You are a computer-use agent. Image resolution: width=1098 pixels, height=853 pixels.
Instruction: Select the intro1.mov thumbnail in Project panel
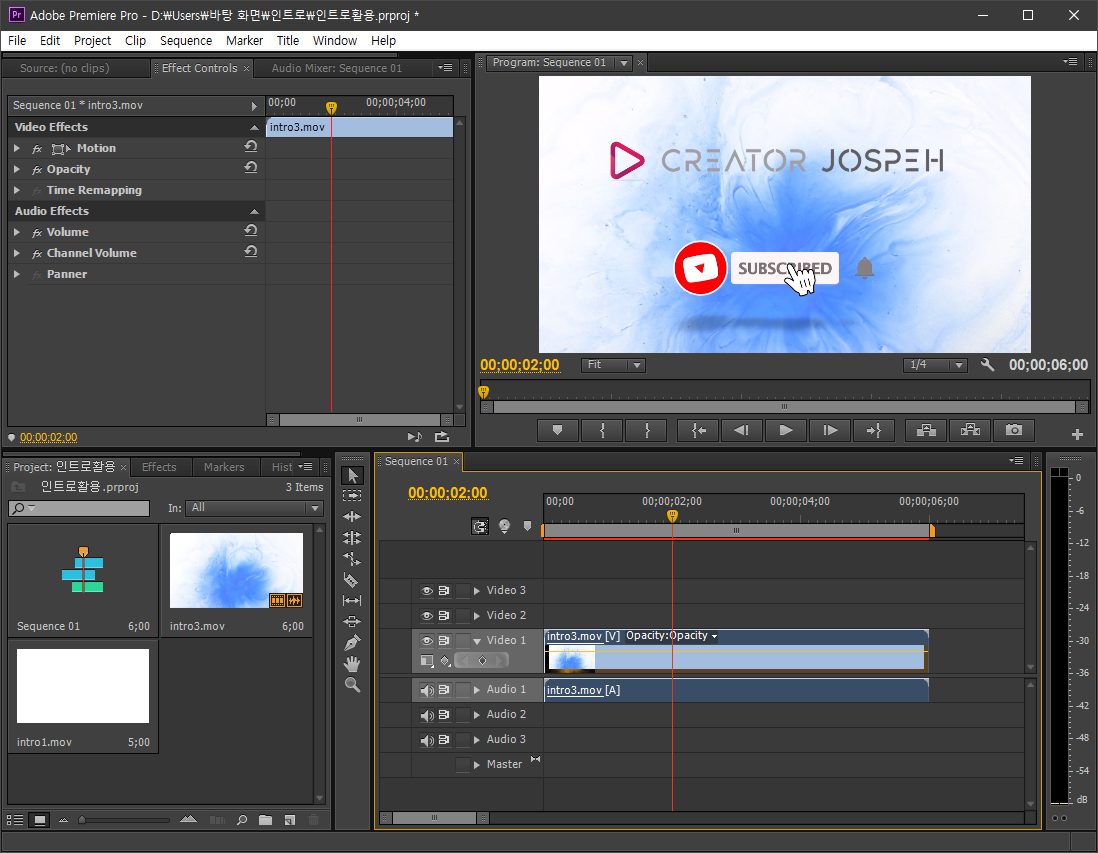[83, 686]
